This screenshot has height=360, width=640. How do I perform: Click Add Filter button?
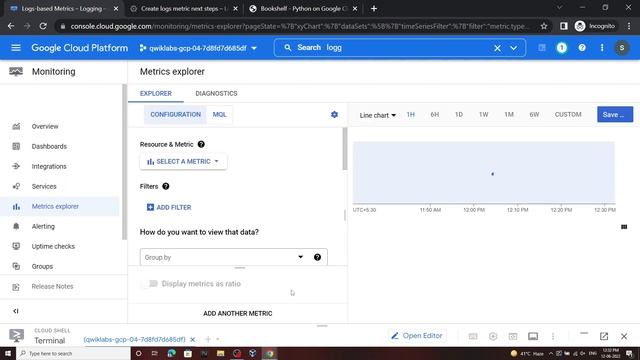(x=169, y=207)
